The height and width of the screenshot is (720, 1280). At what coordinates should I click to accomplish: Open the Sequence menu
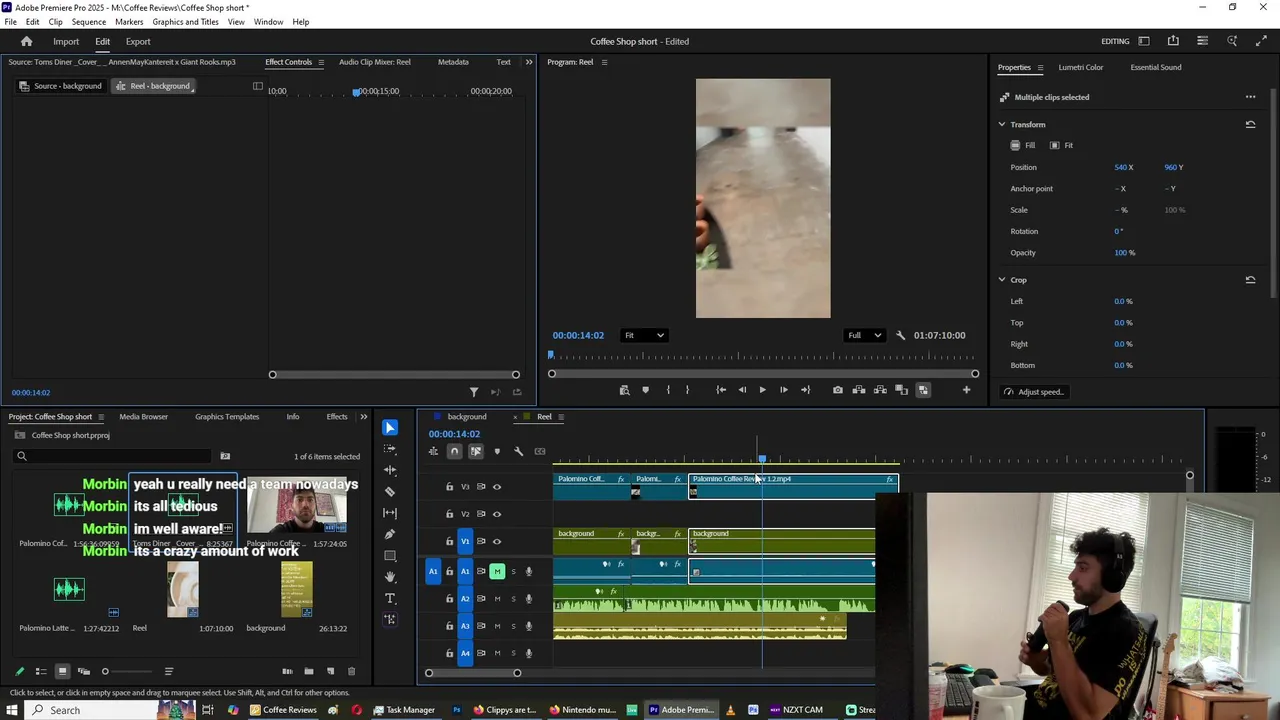89,21
